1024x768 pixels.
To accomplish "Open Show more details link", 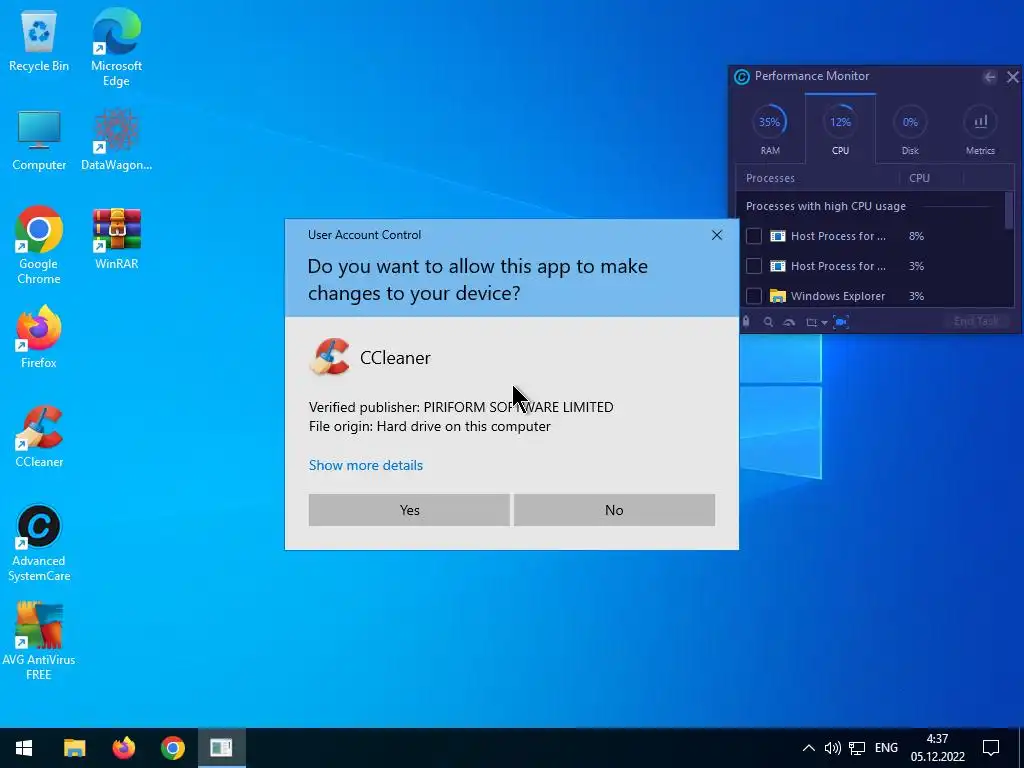I will pos(366,465).
